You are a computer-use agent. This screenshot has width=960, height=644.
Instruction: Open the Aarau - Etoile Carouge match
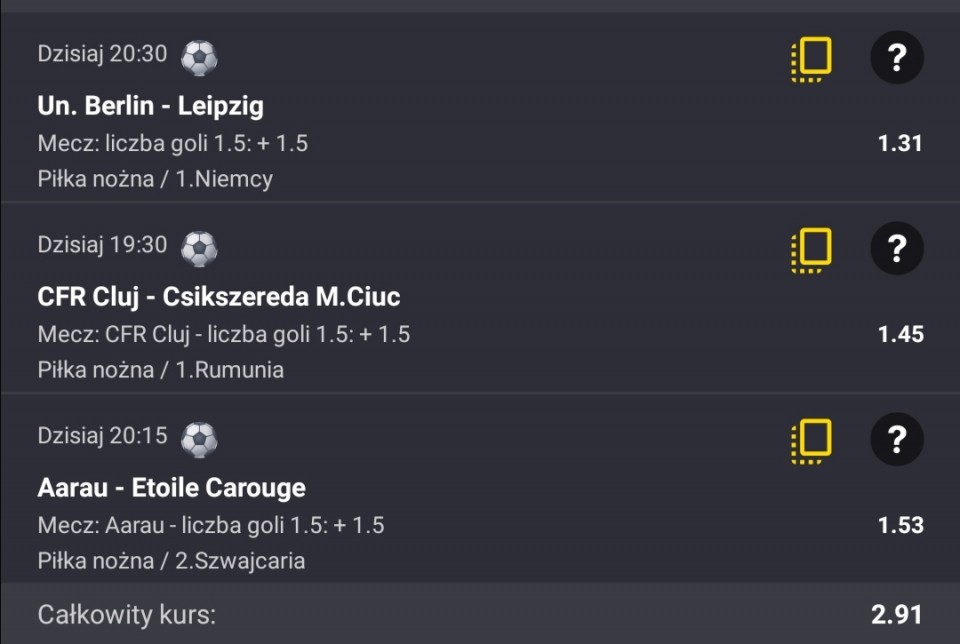172,488
